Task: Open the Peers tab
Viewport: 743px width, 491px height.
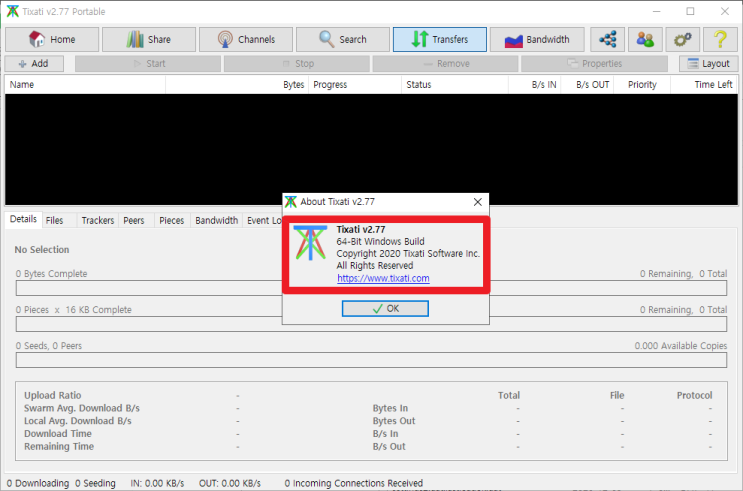Action: [x=133, y=220]
